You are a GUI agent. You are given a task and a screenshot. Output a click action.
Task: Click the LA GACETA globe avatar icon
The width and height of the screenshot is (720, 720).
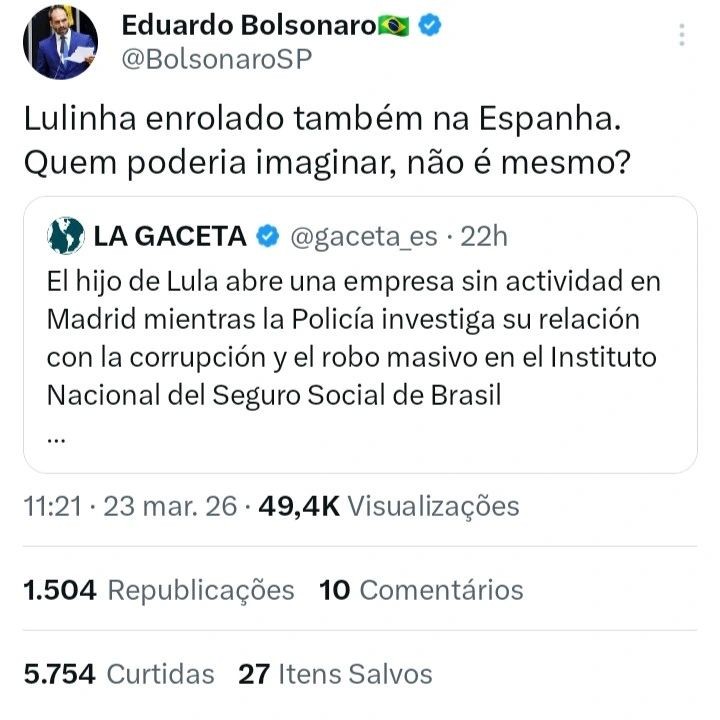click(65, 236)
